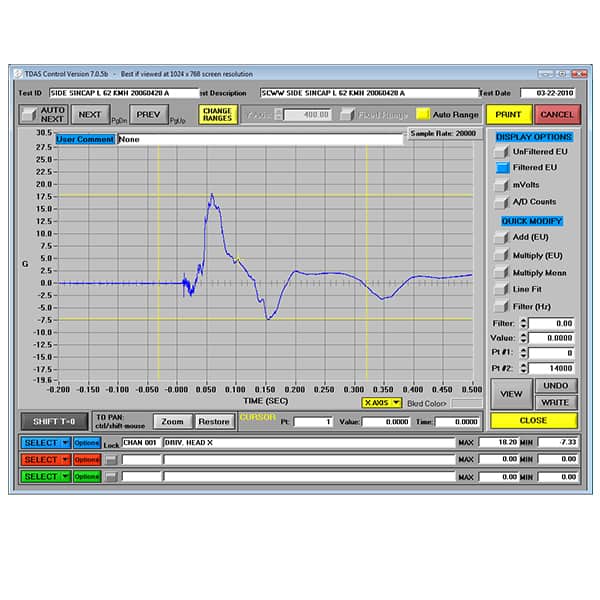The height and width of the screenshot is (600, 600).
Task: Click the Test ID input field
Action: [x=124, y=93]
